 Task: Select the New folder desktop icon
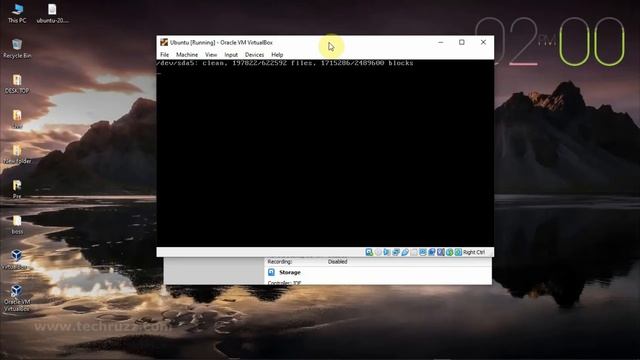(17, 154)
